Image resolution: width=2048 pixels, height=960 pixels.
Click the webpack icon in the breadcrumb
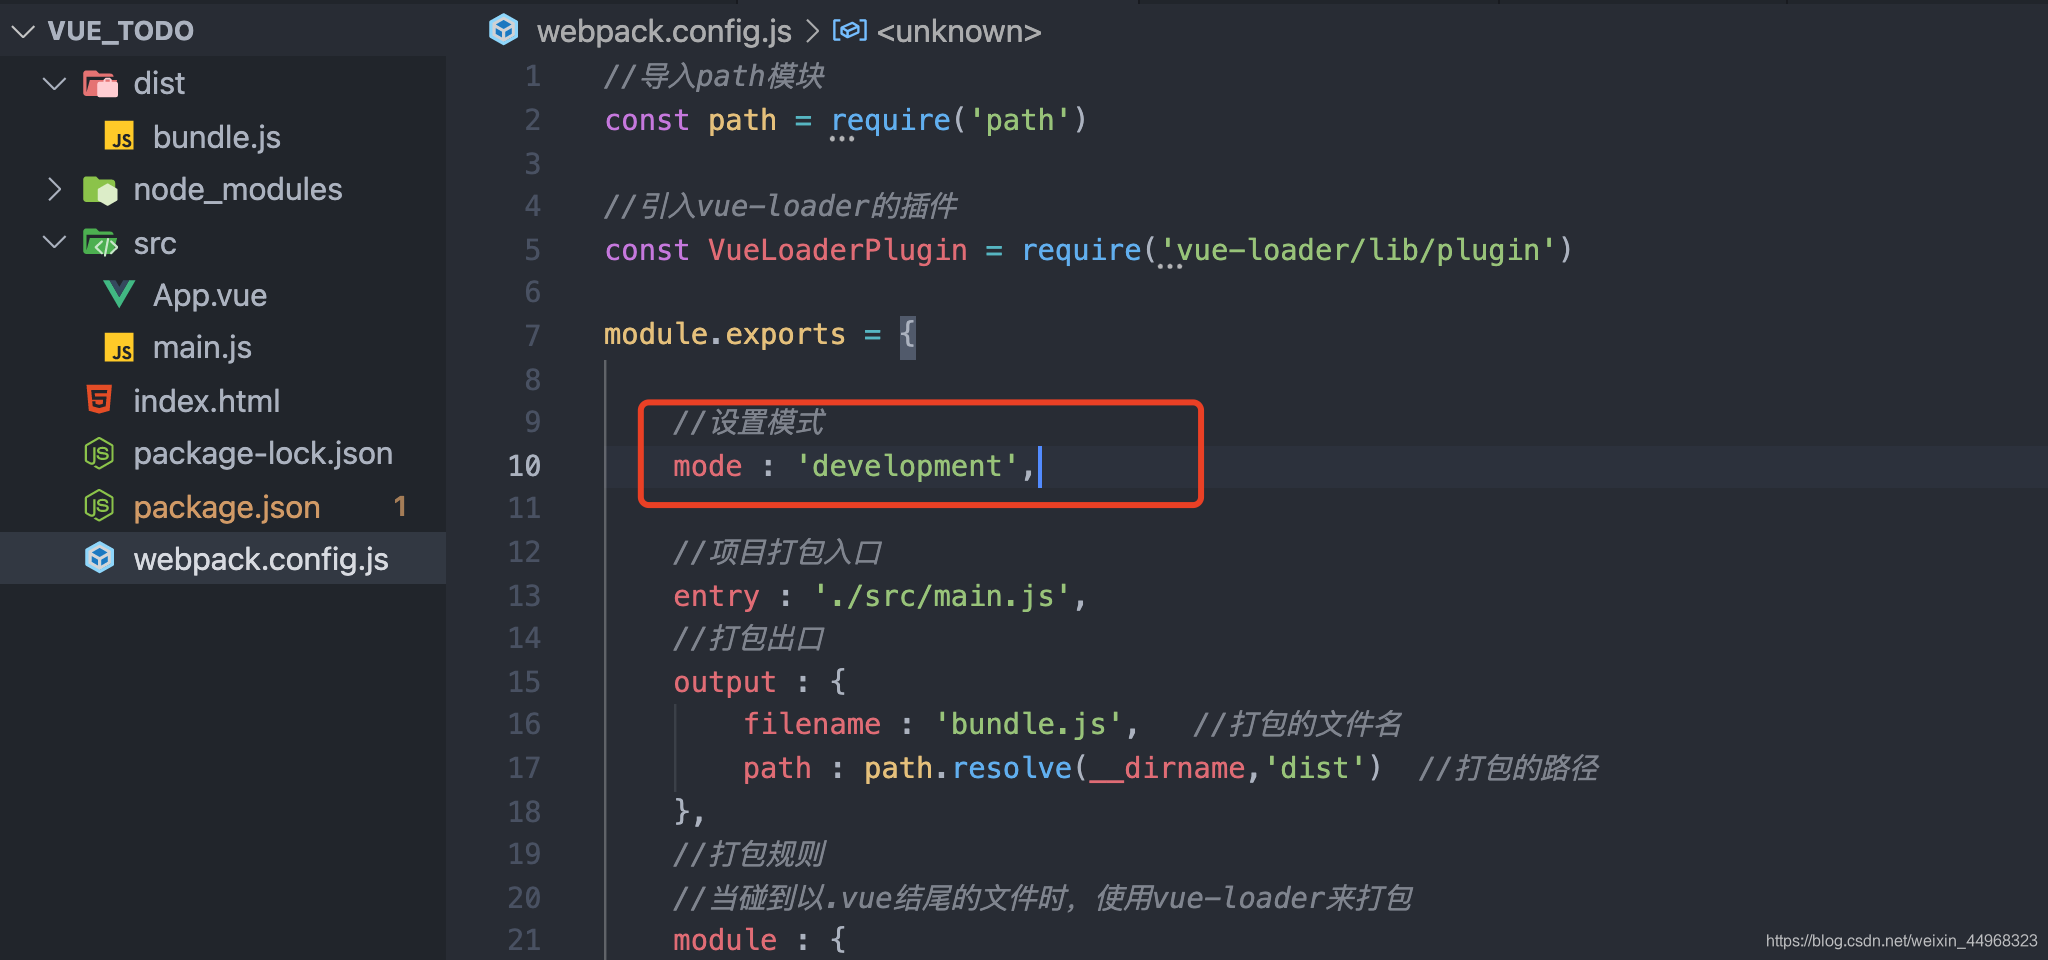point(504,30)
